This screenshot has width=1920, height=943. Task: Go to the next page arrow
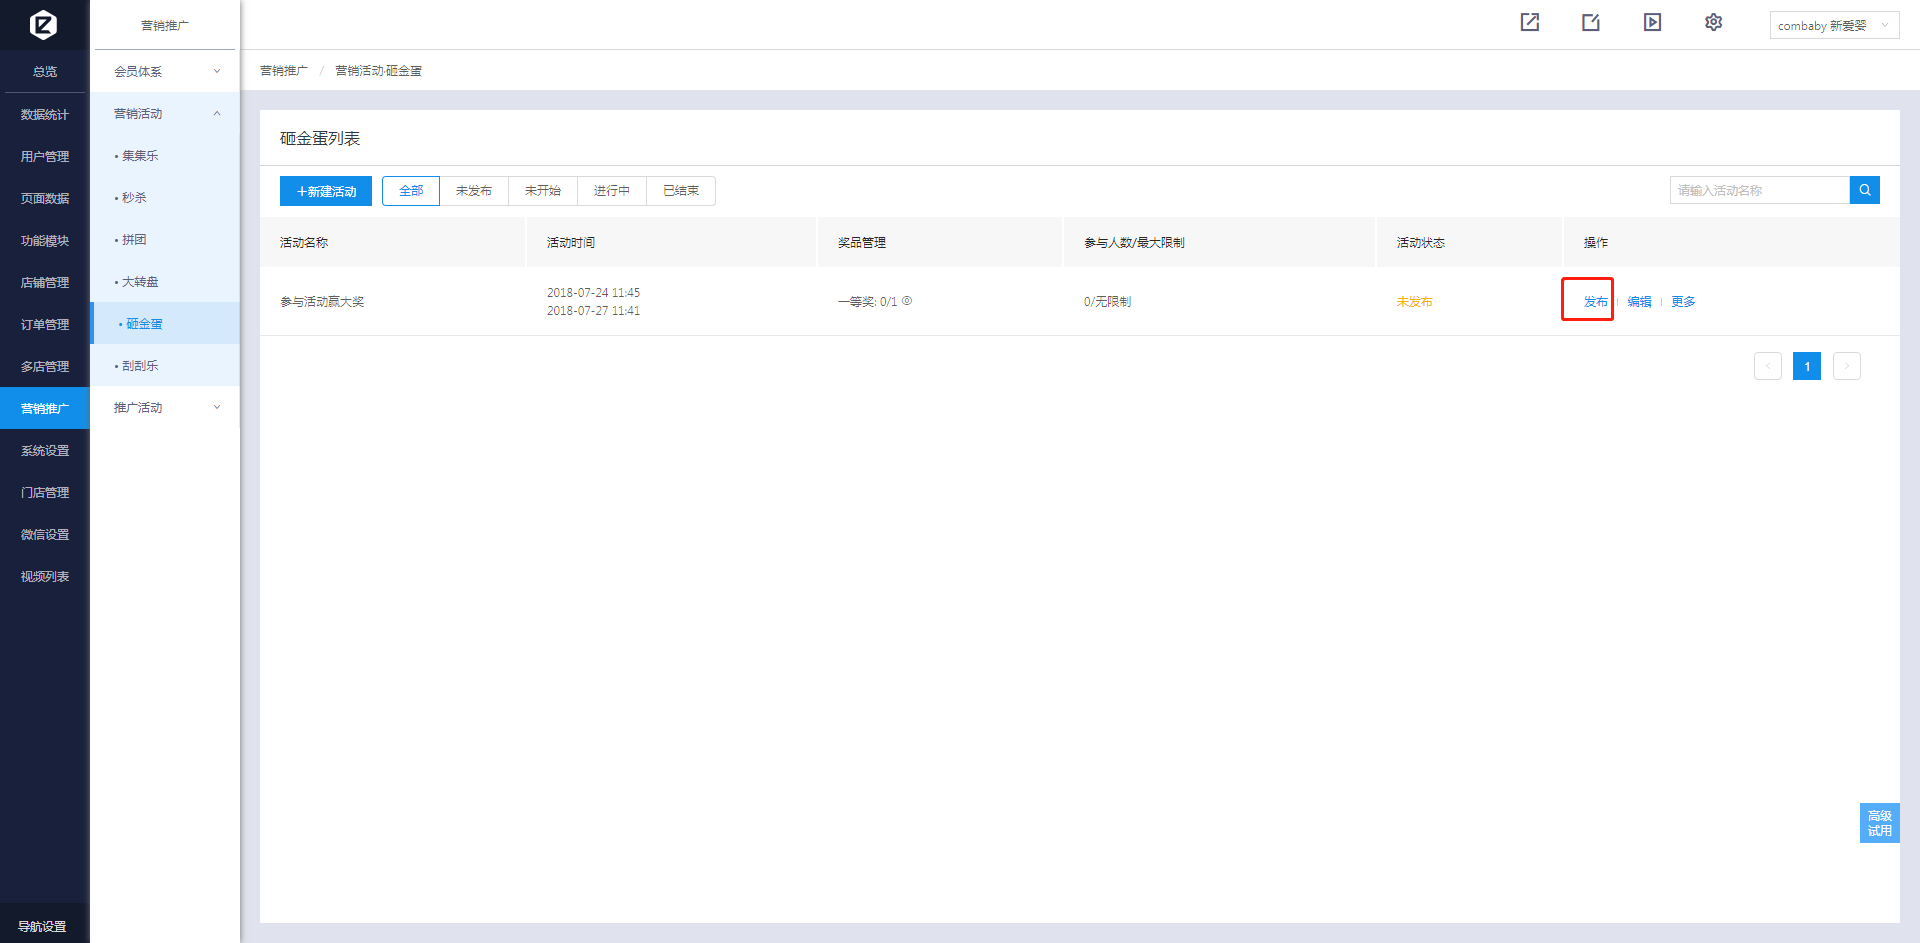point(1846,366)
